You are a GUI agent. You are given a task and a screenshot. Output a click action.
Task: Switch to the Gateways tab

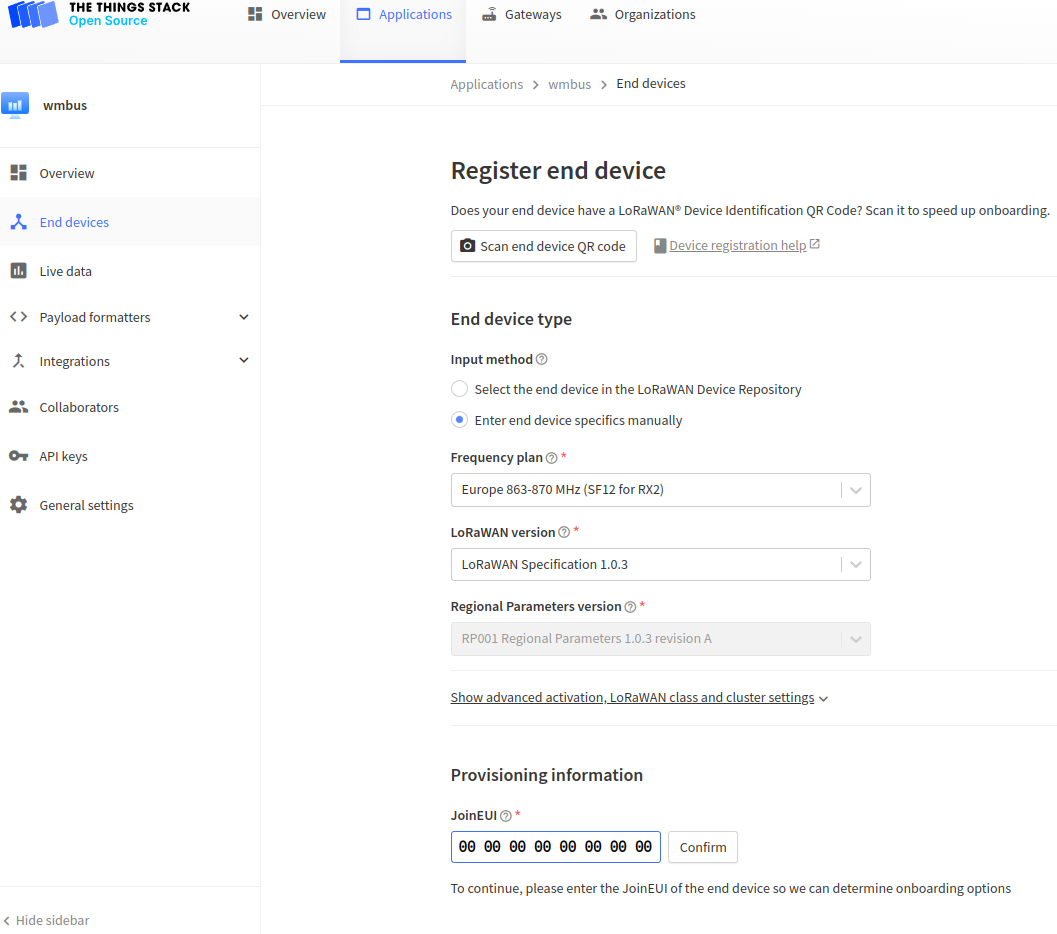point(521,15)
